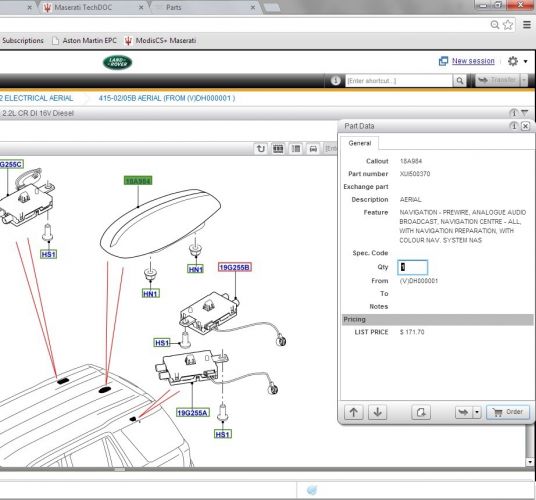The image size is (536, 500).
Task: Click the shortcut search magnifier button
Action: 459,81
